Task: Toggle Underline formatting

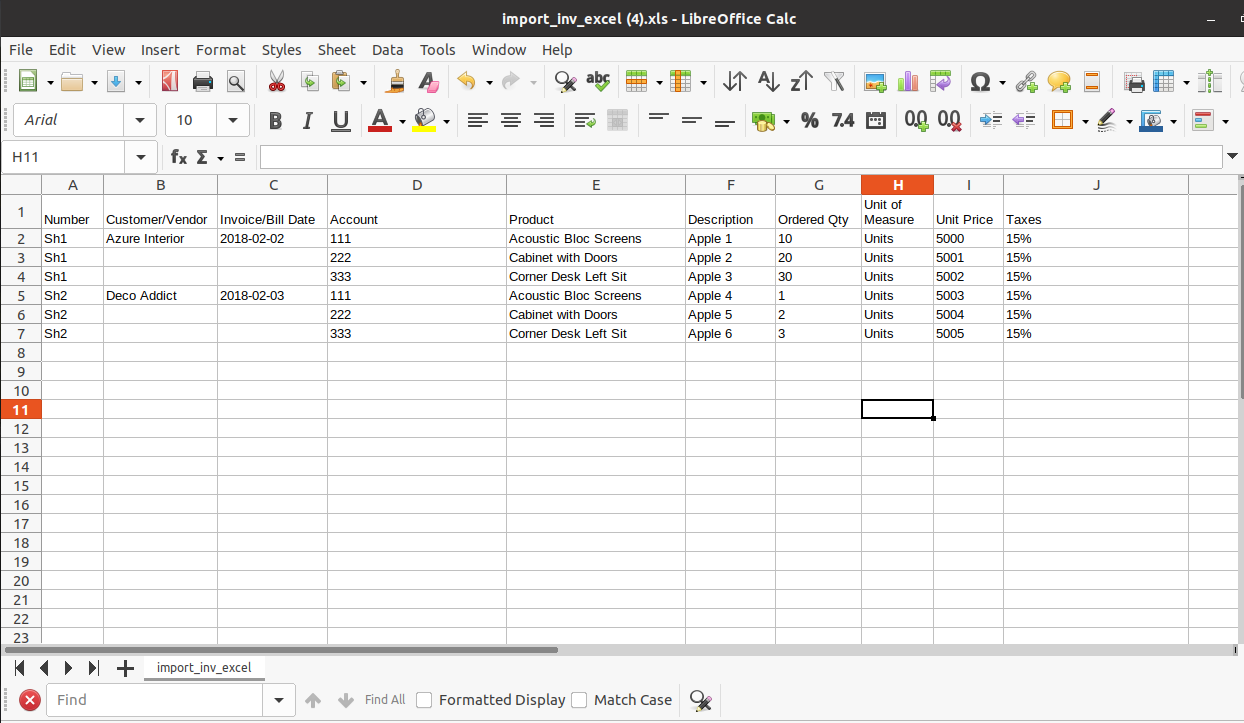Action: [x=340, y=120]
